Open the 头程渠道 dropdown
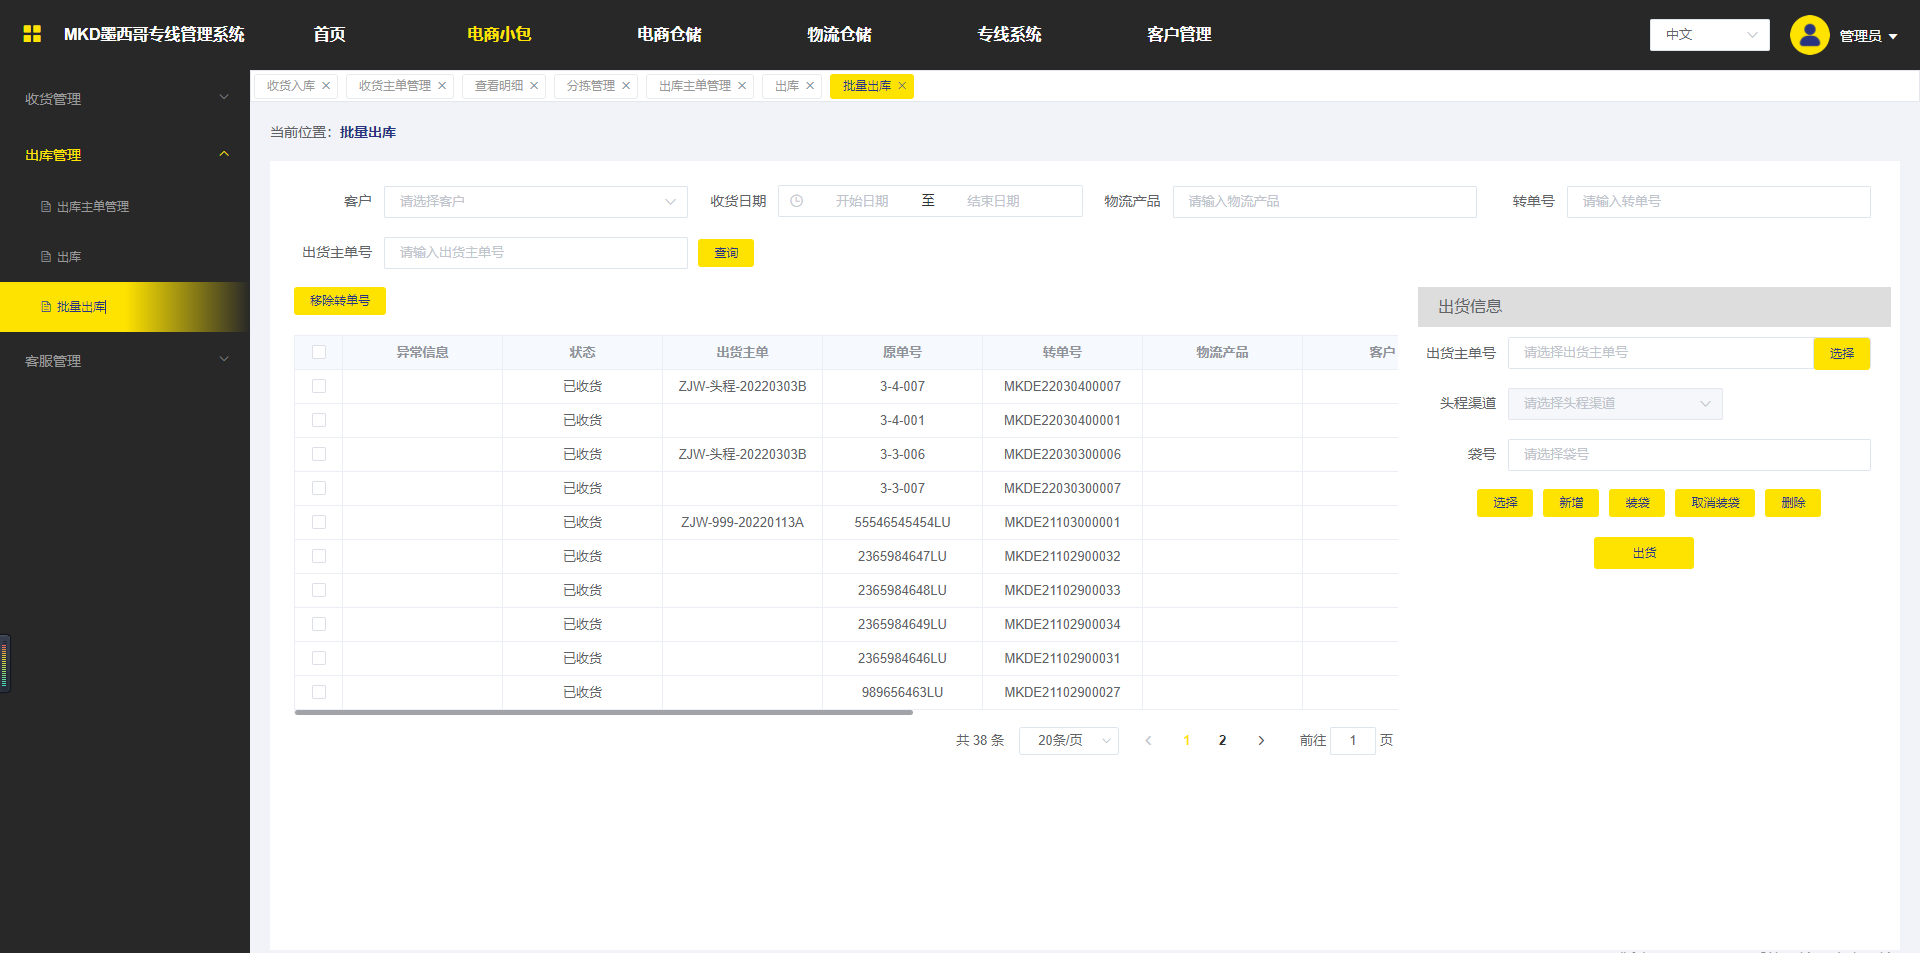The width and height of the screenshot is (1920, 953). click(x=1614, y=404)
